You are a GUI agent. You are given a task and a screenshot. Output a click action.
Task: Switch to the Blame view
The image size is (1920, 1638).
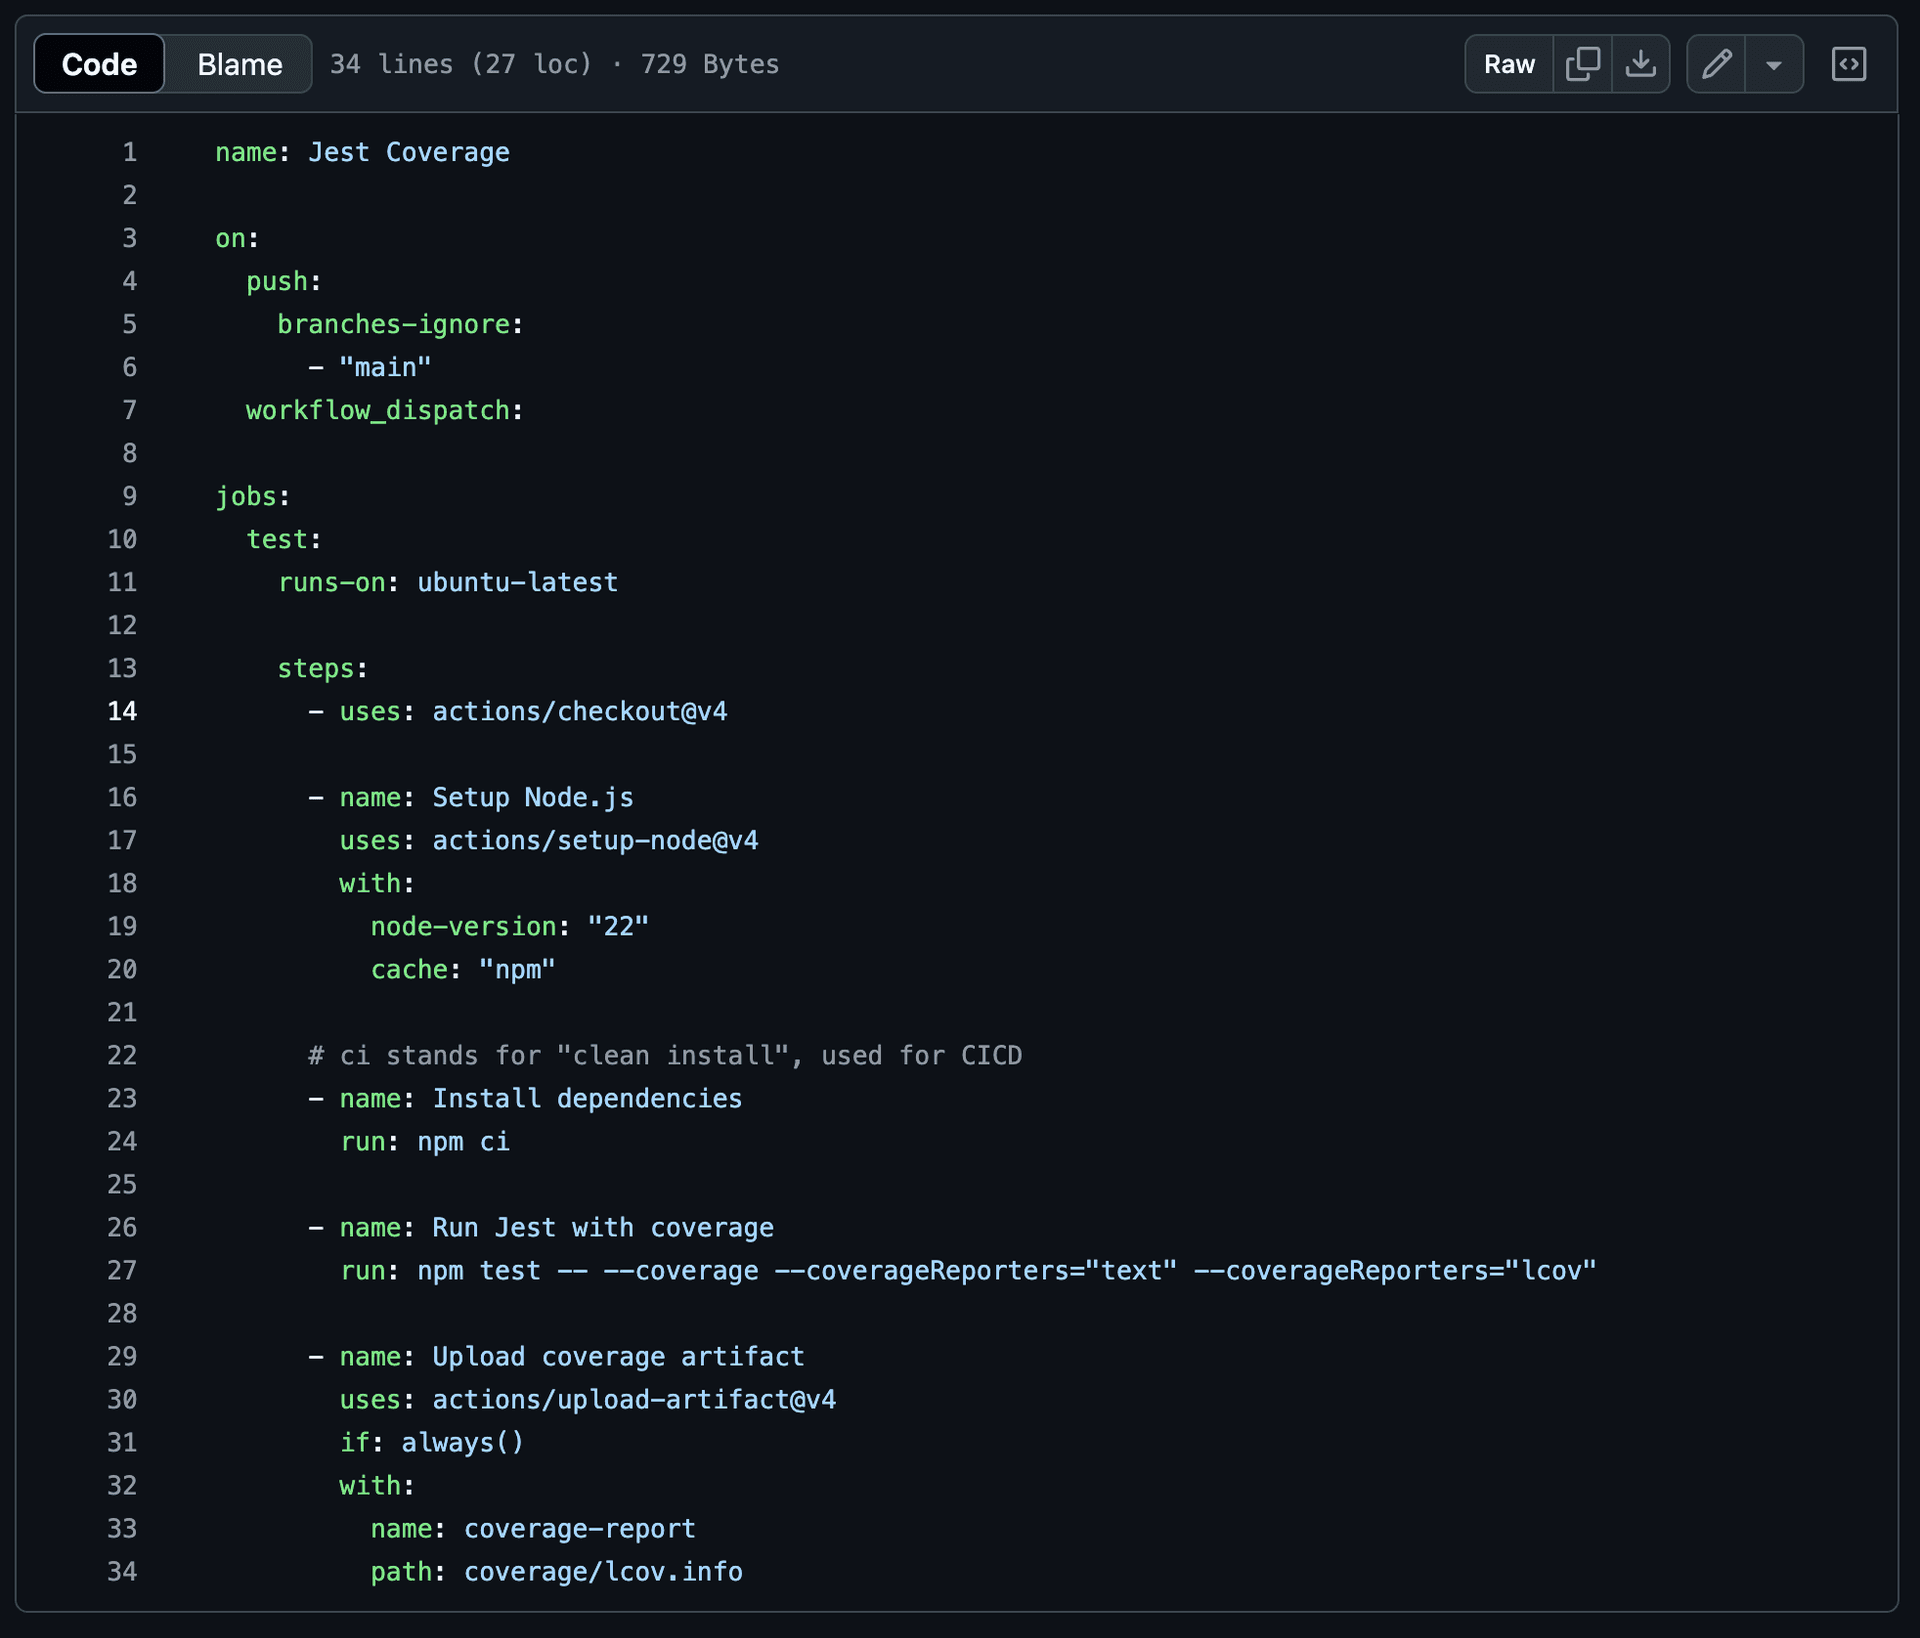pyautogui.click(x=239, y=63)
